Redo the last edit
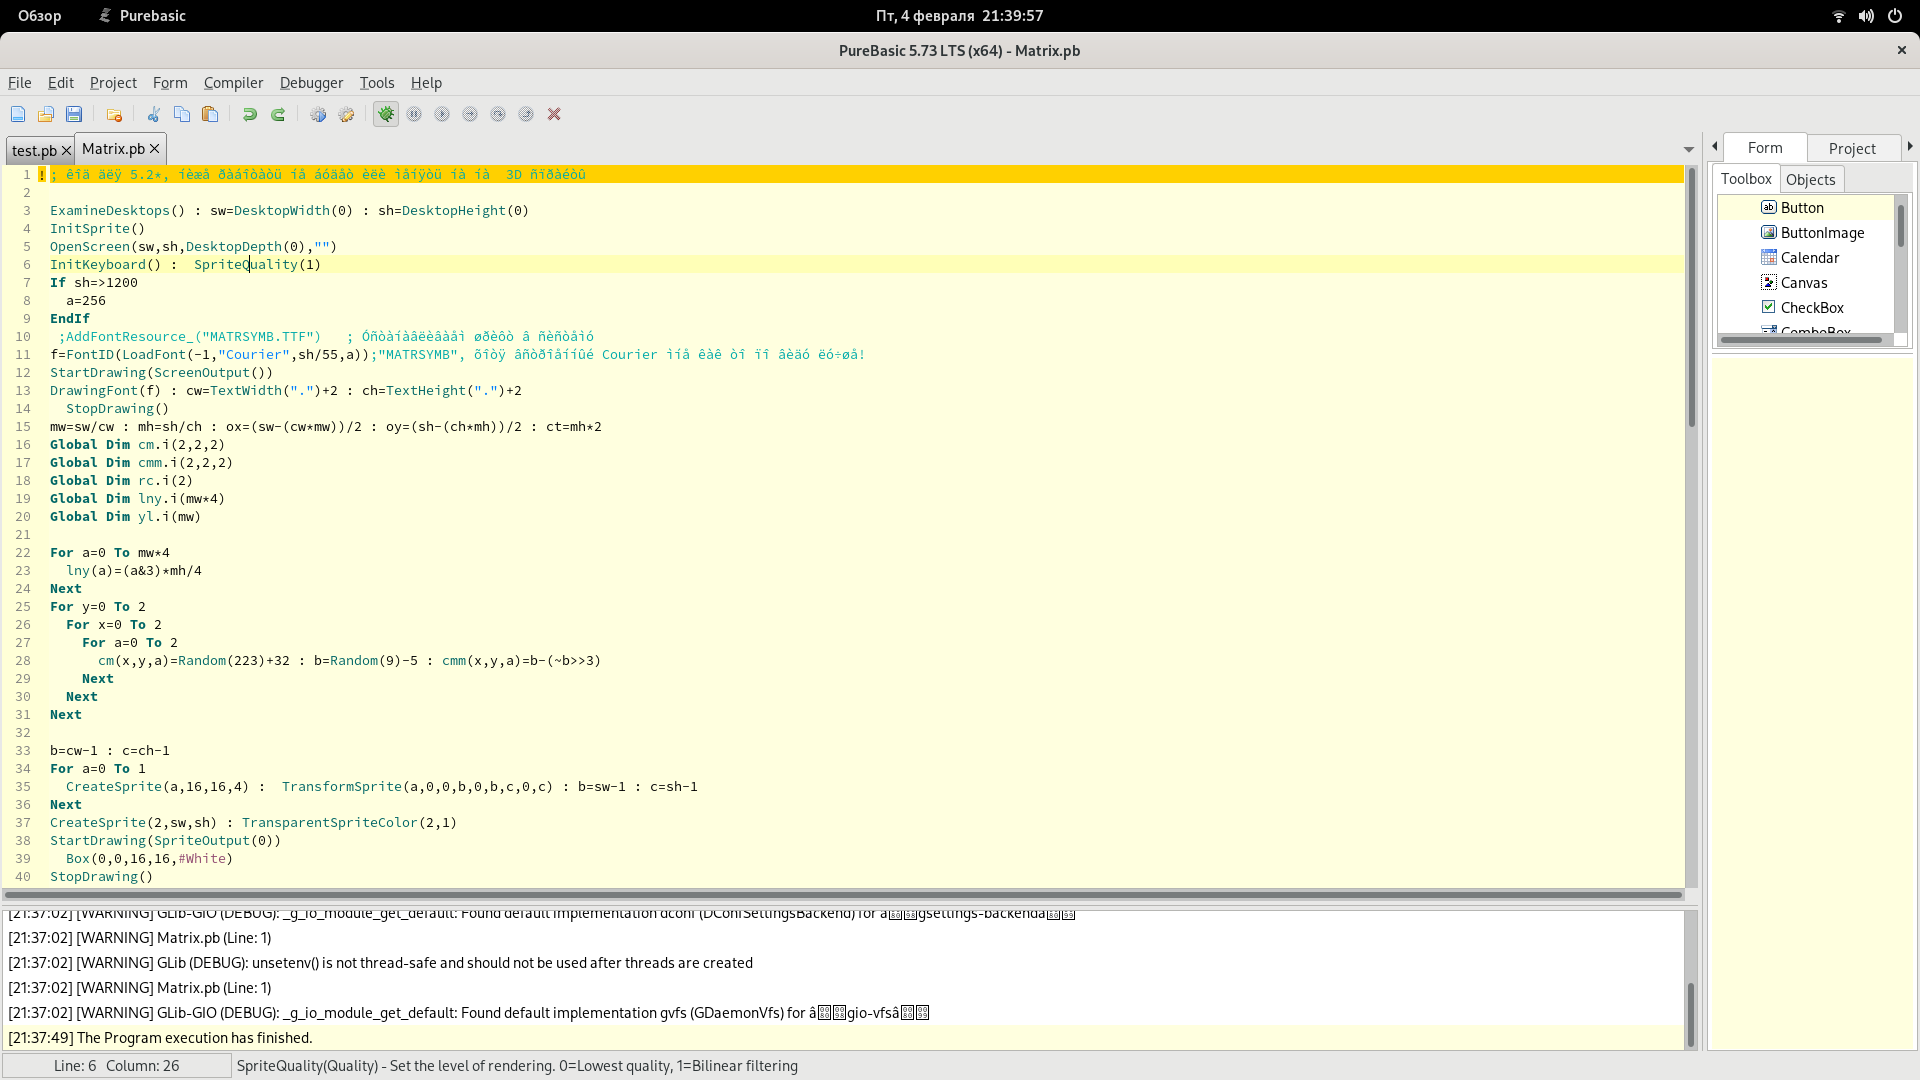The width and height of the screenshot is (1920, 1080). point(278,115)
